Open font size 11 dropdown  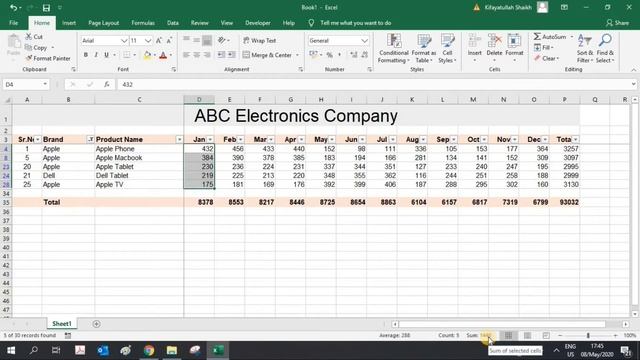click(148, 40)
